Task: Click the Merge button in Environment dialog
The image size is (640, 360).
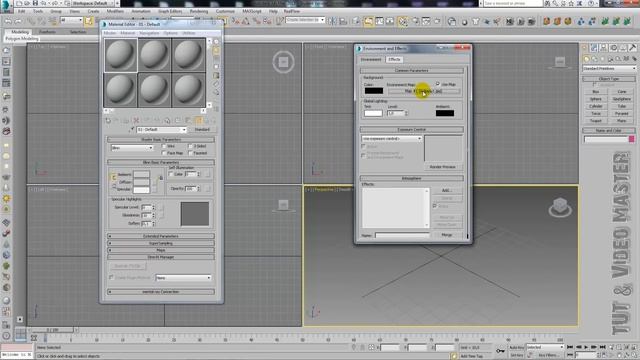Action: point(447,235)
